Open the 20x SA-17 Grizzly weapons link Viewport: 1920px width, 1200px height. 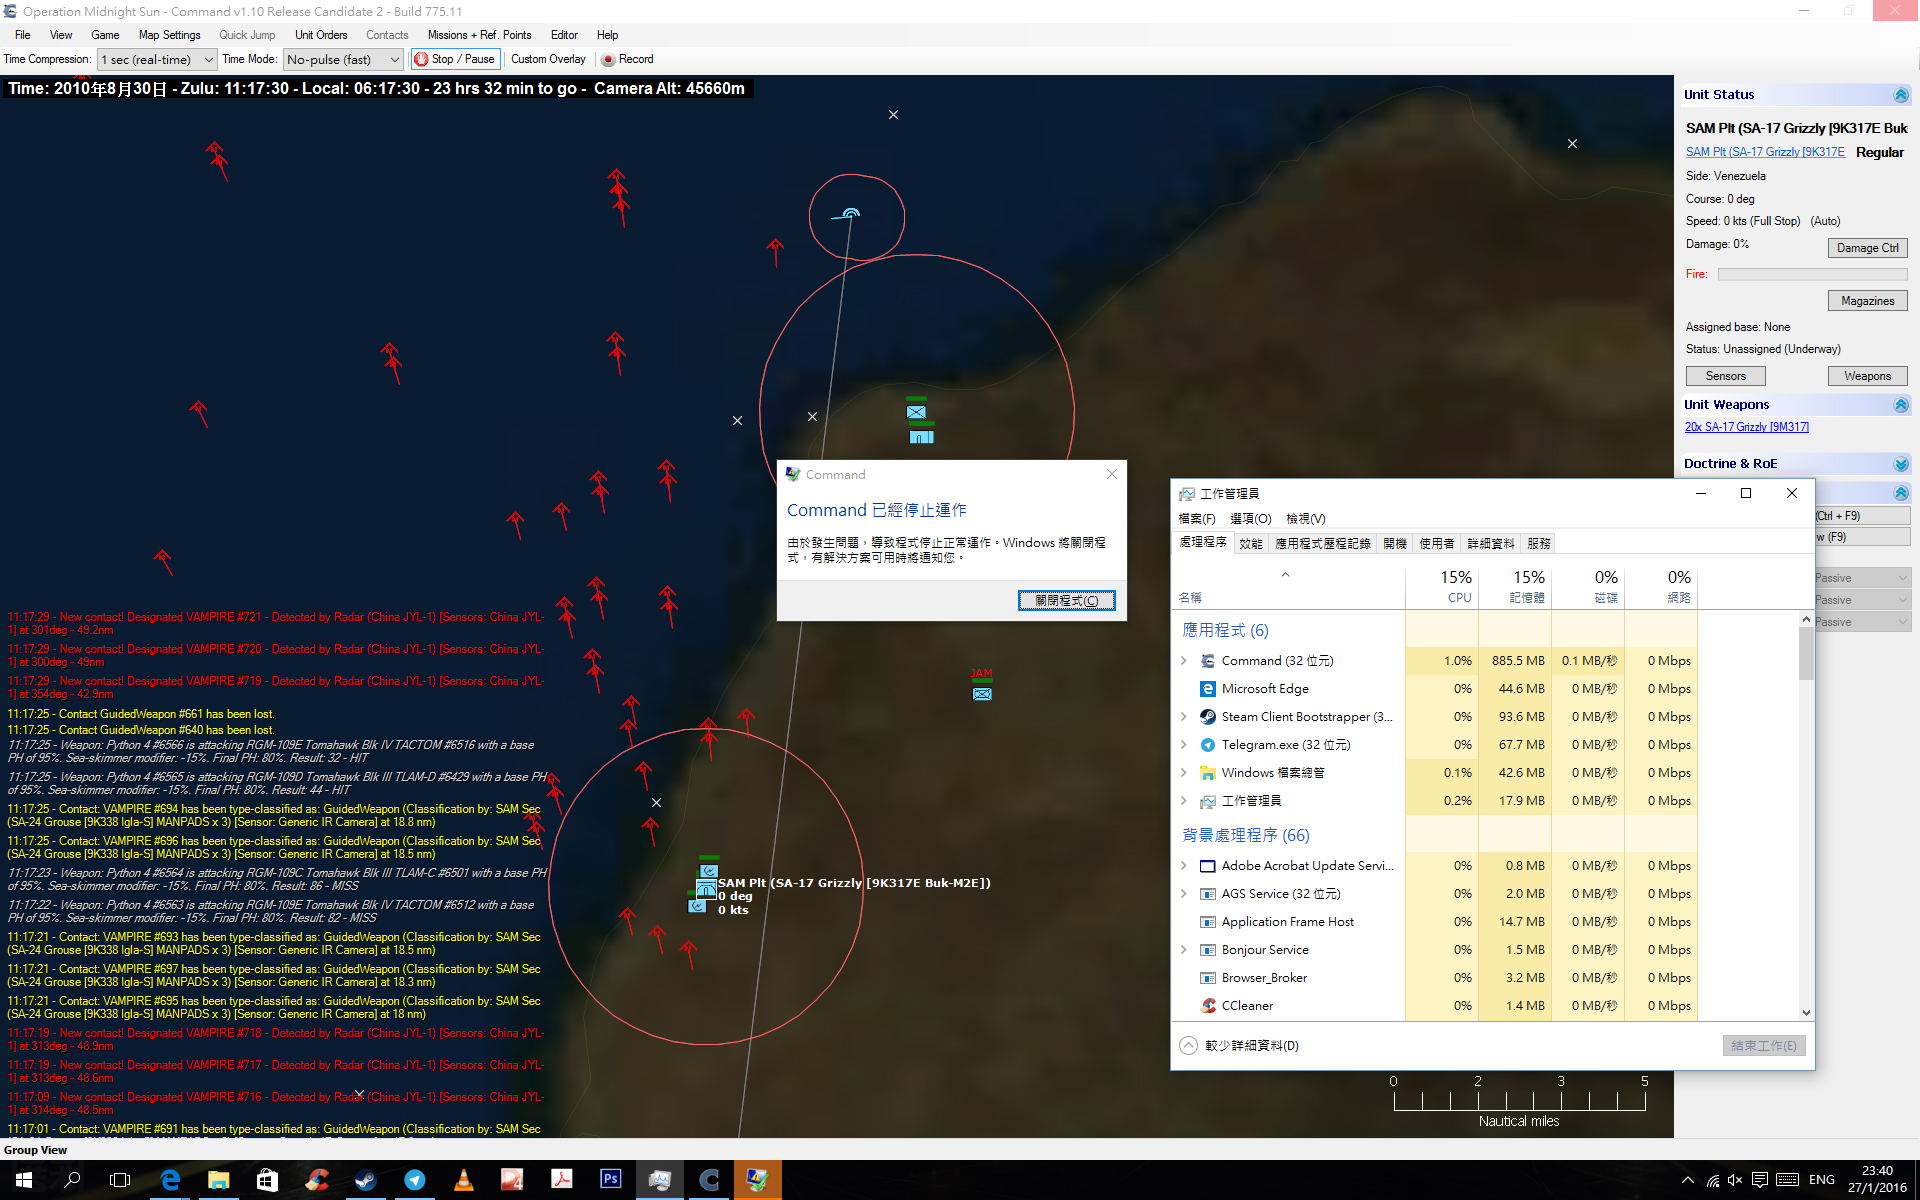(1746, 427)
